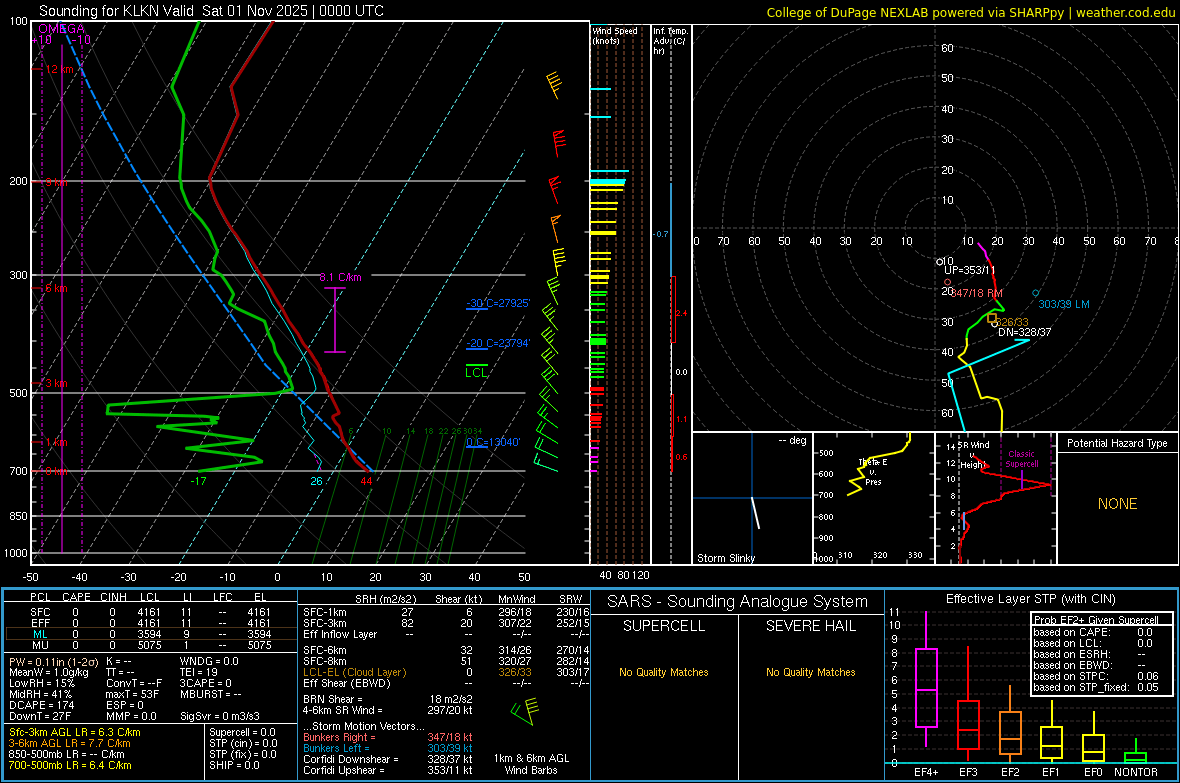Select the highlighted ML parcel row
This screenshot has height=783, width=1180.
151,634
